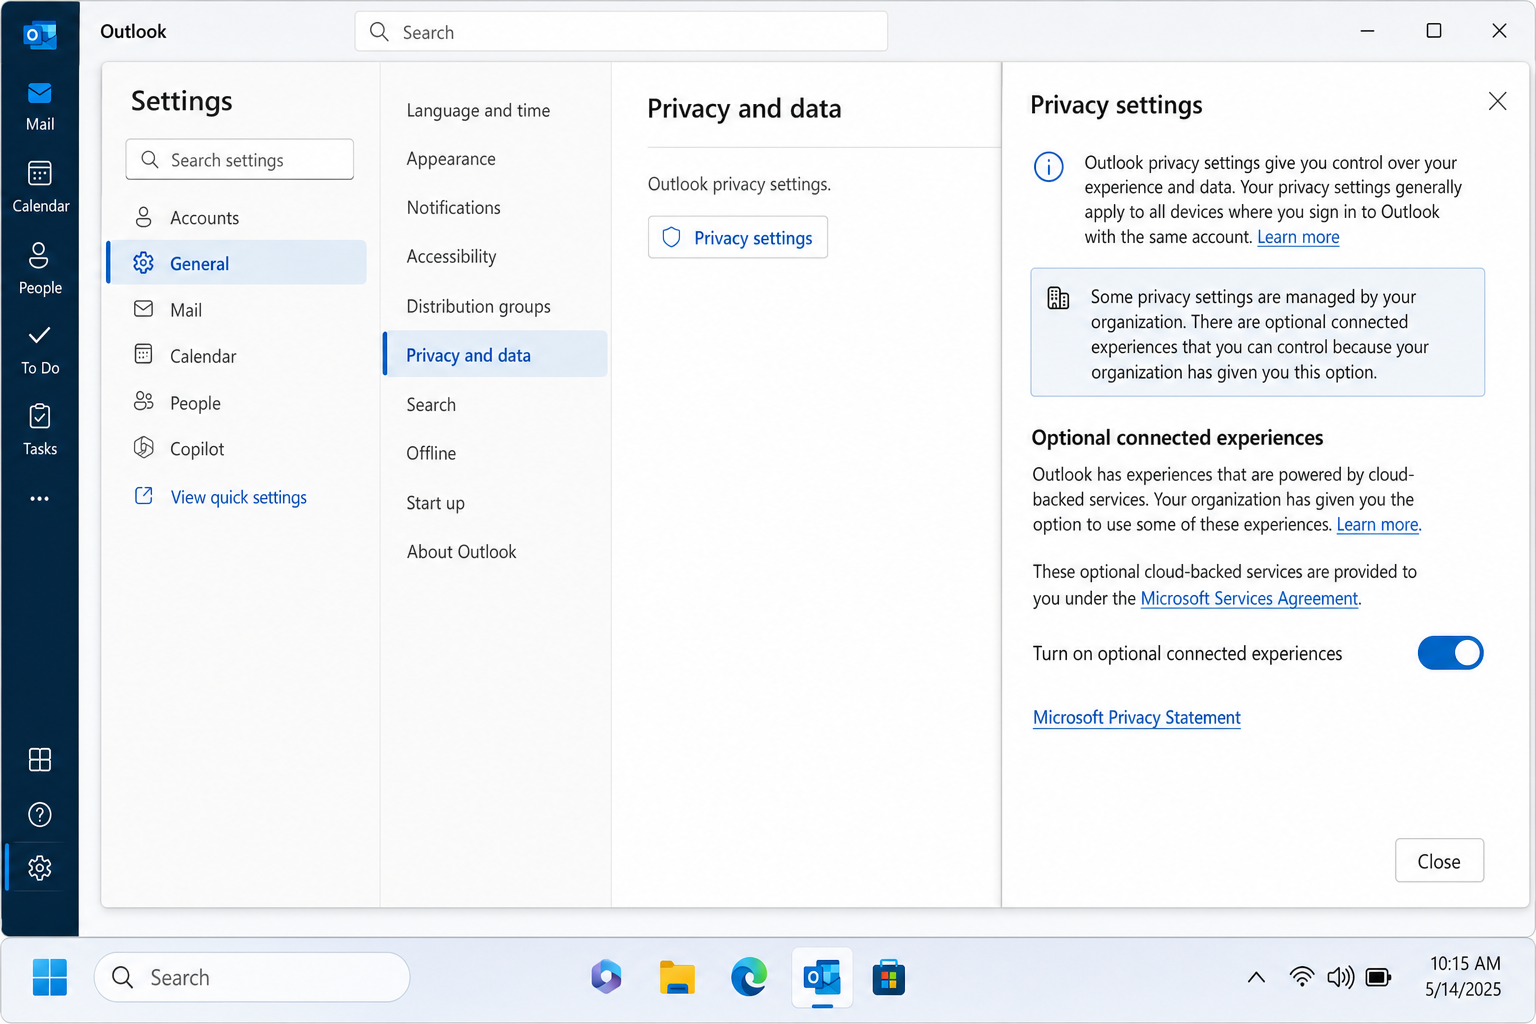1536x1024 pixels.
Task: Select Mail settings category
Action: click(237, 310)
